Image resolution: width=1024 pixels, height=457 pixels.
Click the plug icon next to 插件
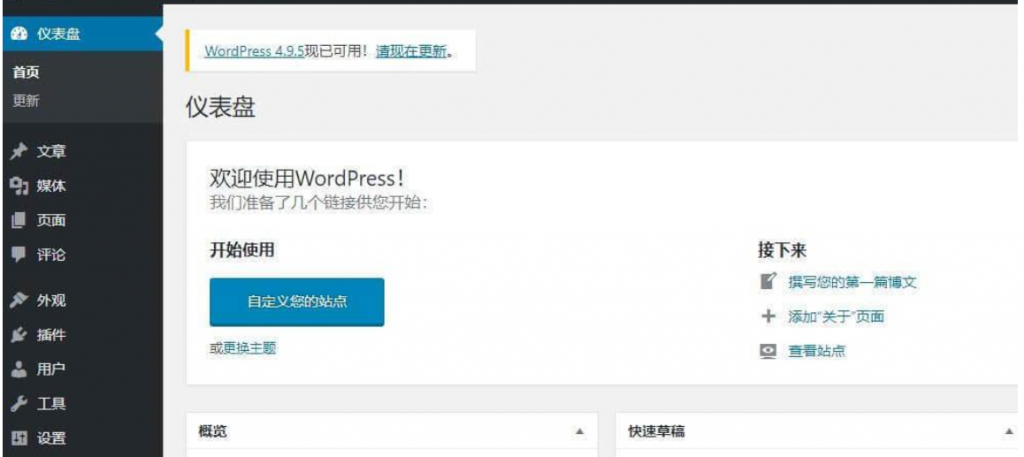pos(19,336)
